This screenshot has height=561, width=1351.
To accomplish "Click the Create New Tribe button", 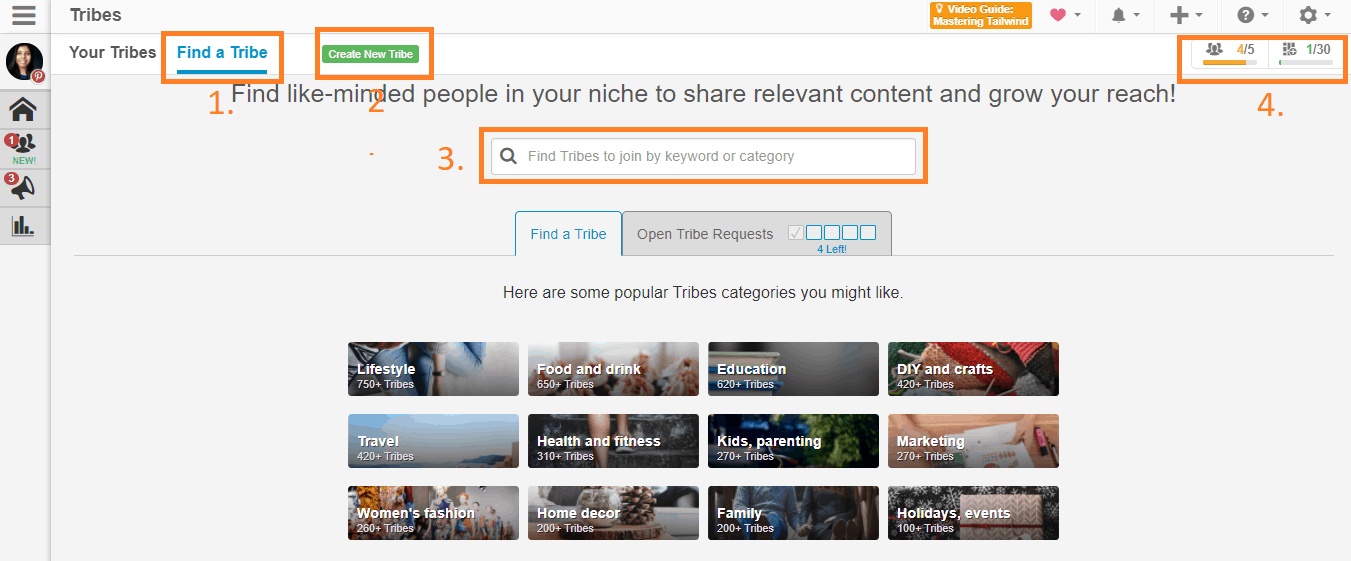I will pyautogui.click(x=371, y=54).
